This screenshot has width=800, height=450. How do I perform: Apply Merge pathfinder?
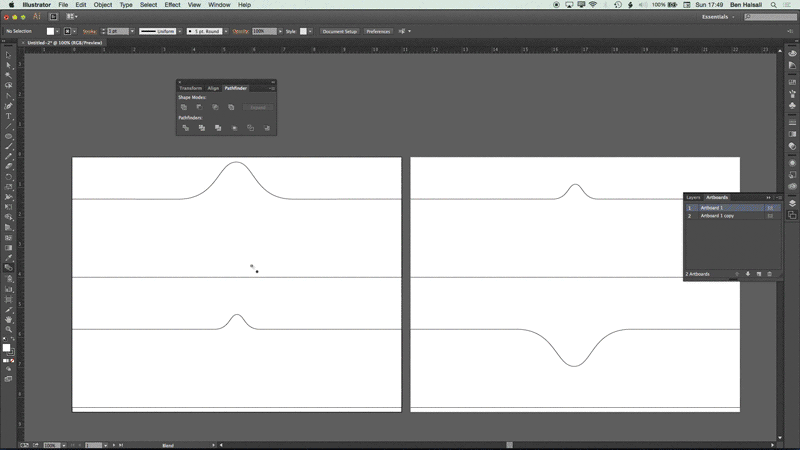pyautogui.click(x=218, y=128)
